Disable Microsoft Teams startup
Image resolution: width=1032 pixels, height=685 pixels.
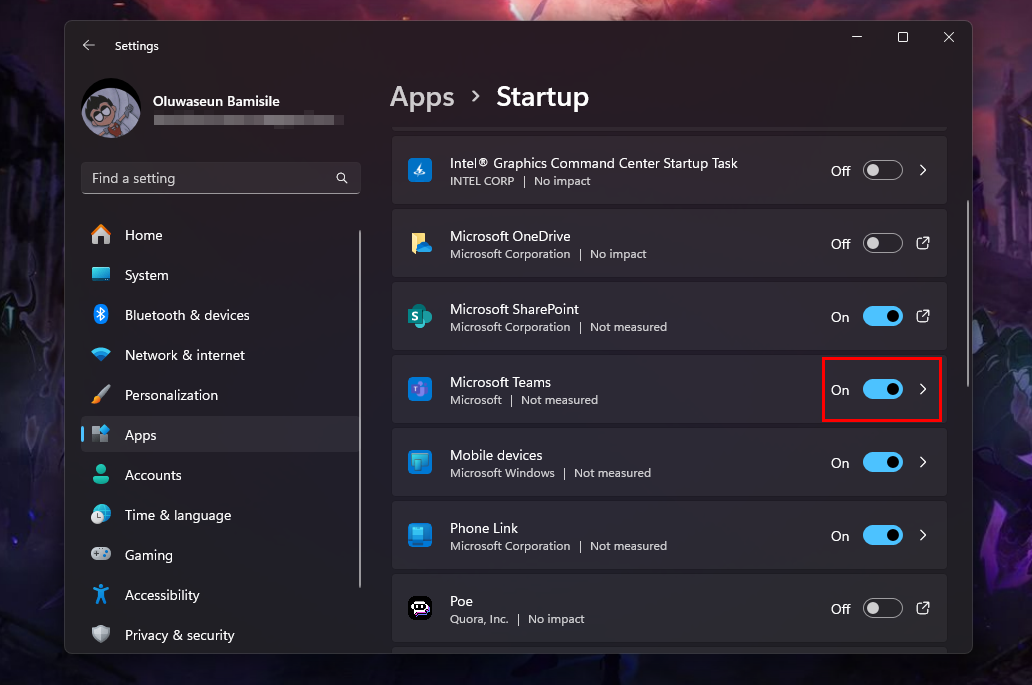pos(882,389)
